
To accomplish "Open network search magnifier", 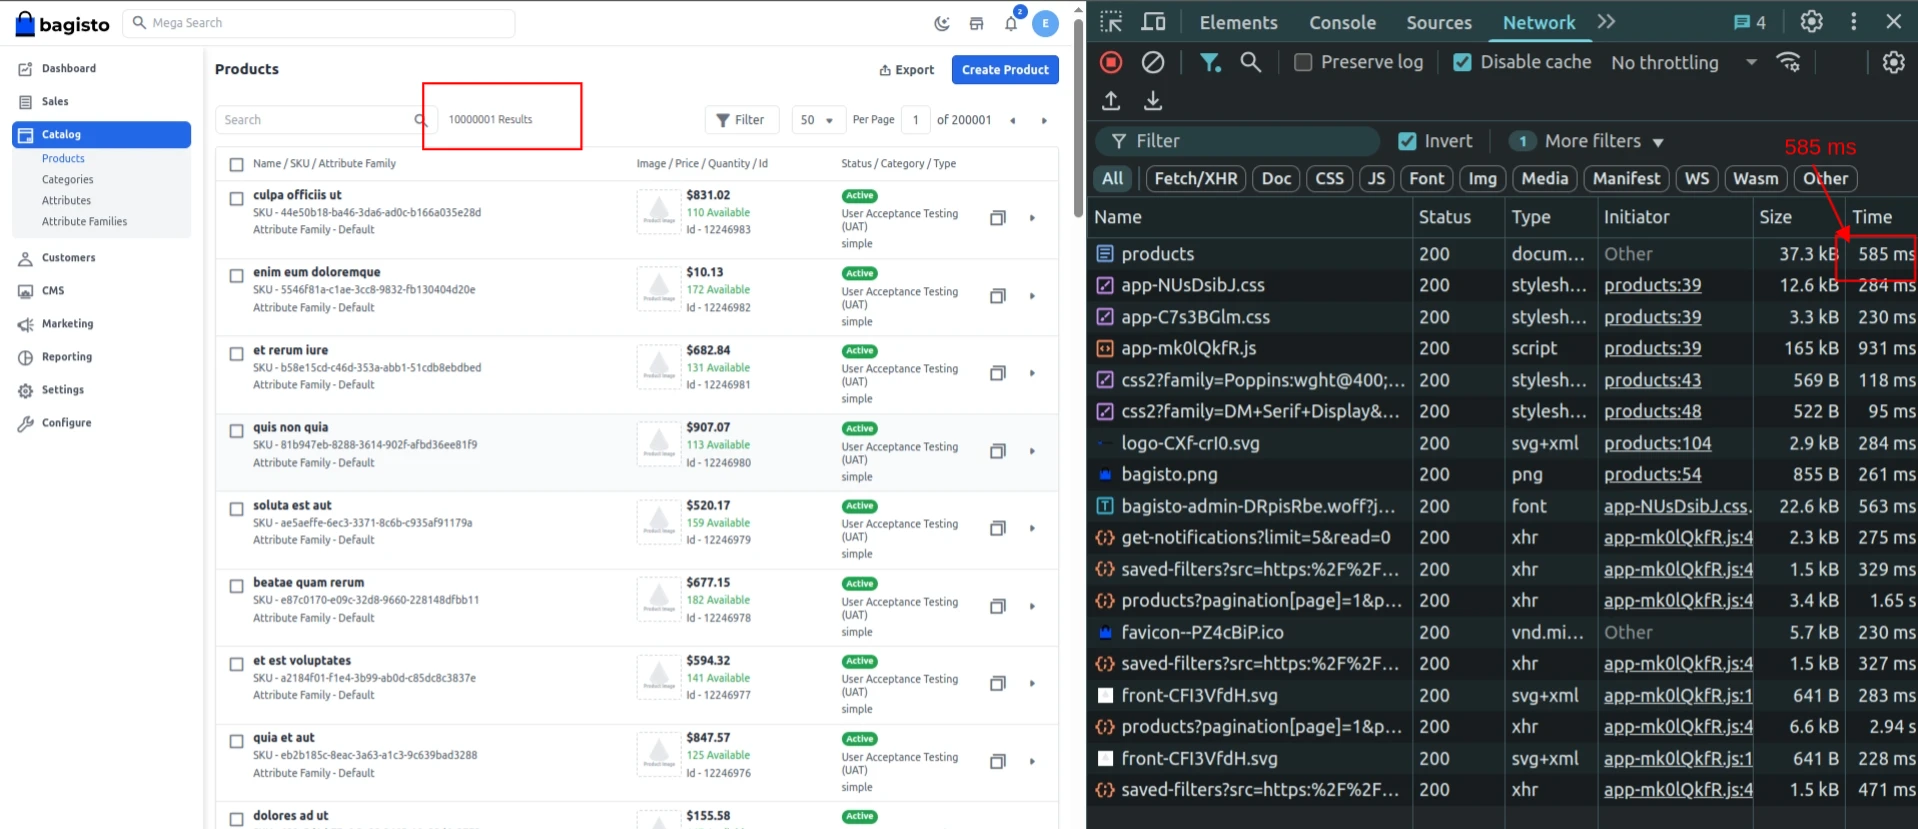I will pyautogui.click(x=1250, y=62).
